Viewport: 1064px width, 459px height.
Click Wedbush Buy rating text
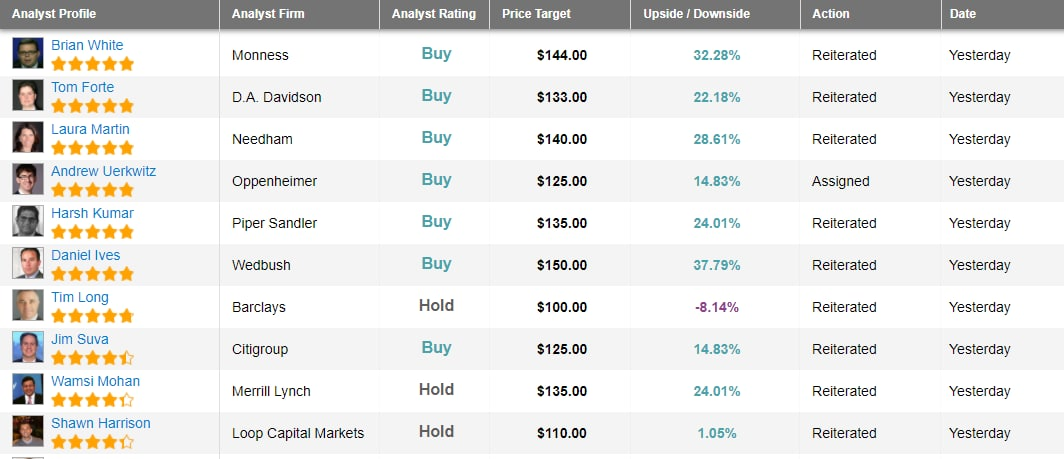pos(436,263)
